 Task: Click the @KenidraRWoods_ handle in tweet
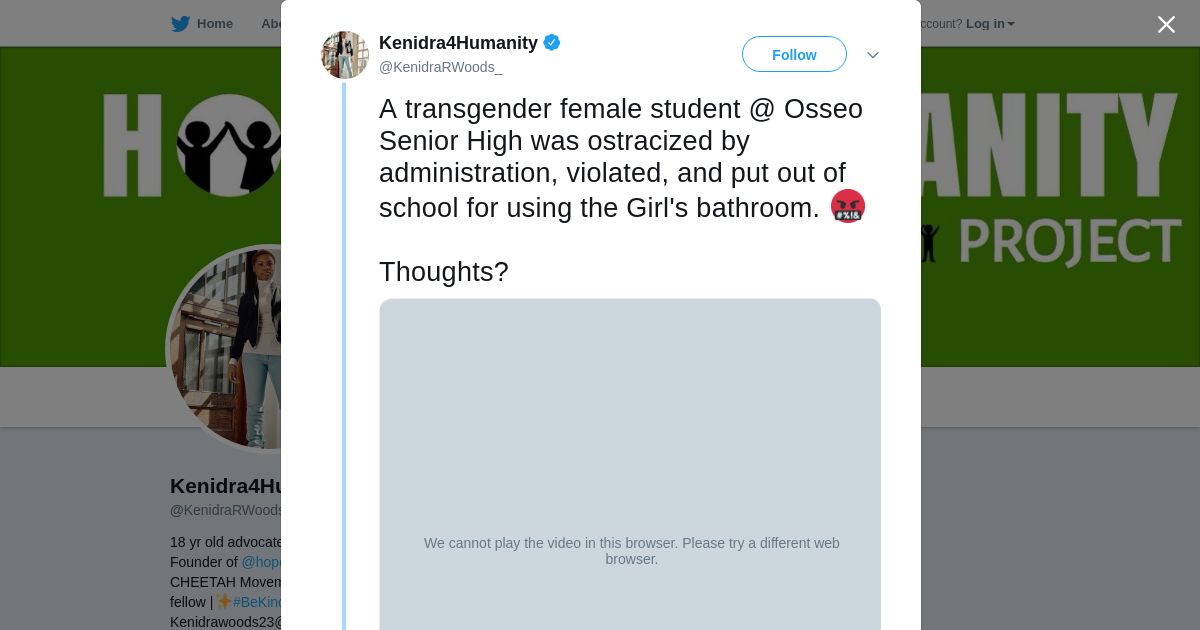coord(440,67)
